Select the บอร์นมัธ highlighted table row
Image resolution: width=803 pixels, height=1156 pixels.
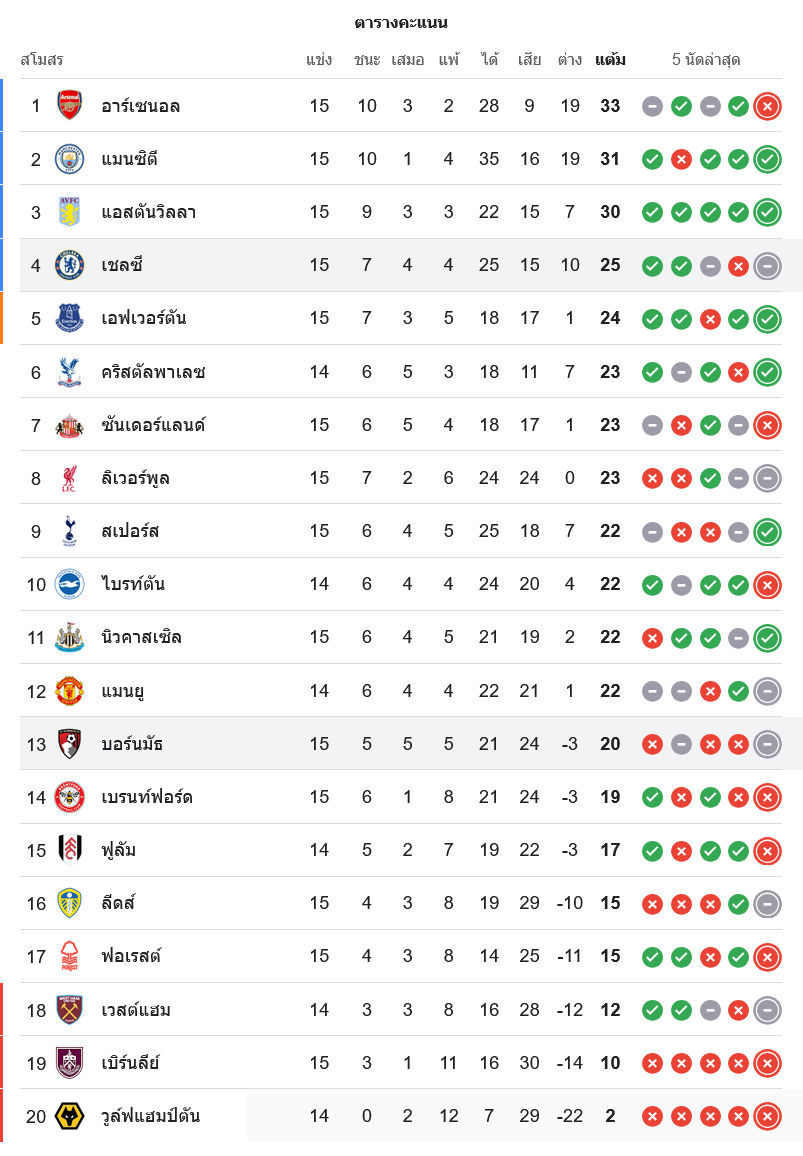[x=400, y=744]
